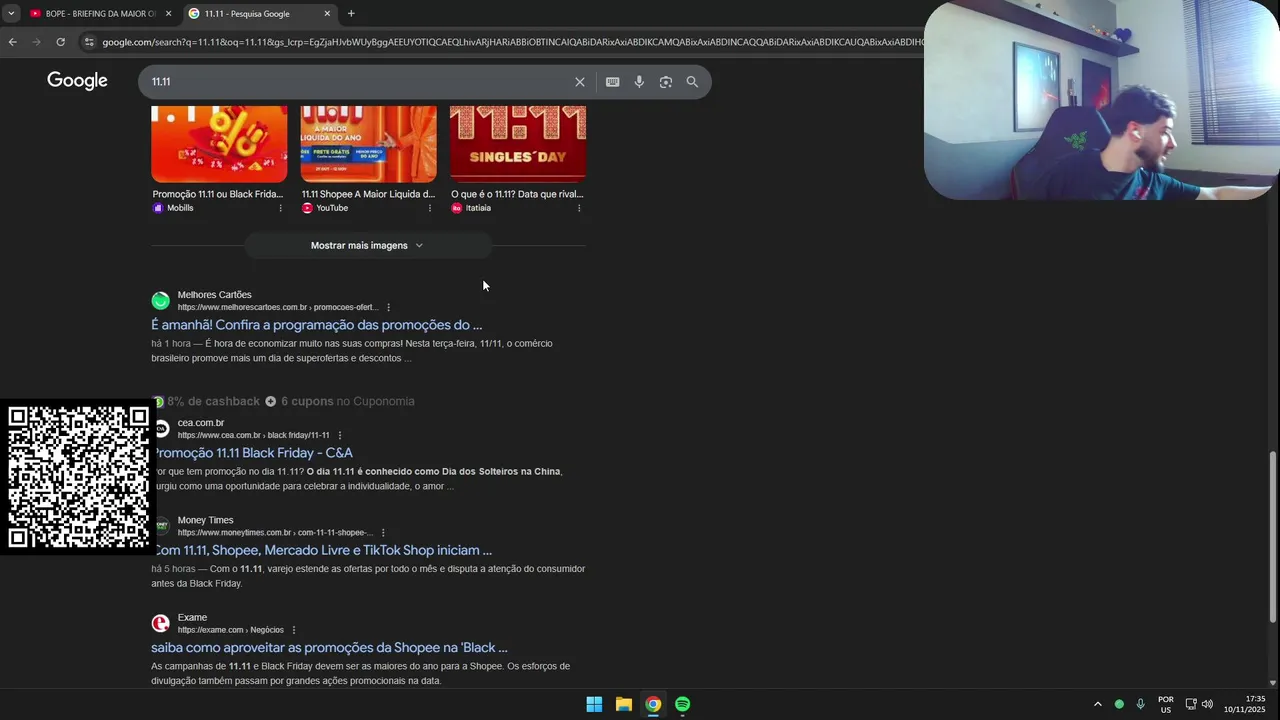Close the 11.11 Pesquisa Google tab
The height and width of the screenshot is (720, 1280).
click(x=327, y=14)
